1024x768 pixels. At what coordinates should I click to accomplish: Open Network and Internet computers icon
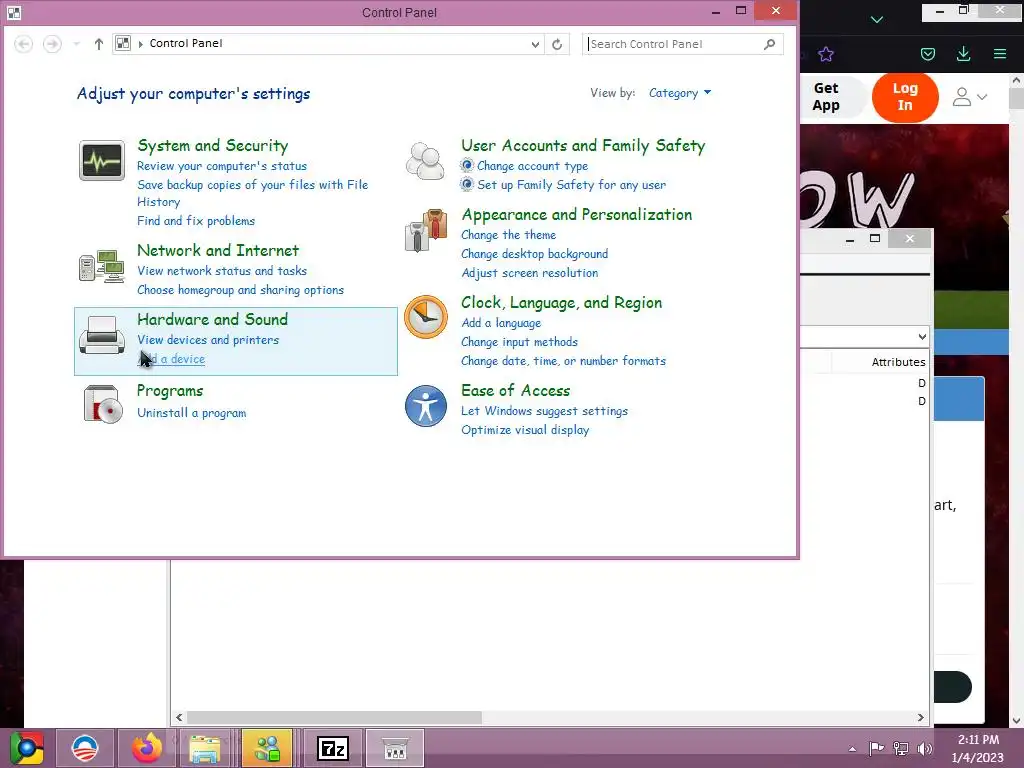[102, 266]
